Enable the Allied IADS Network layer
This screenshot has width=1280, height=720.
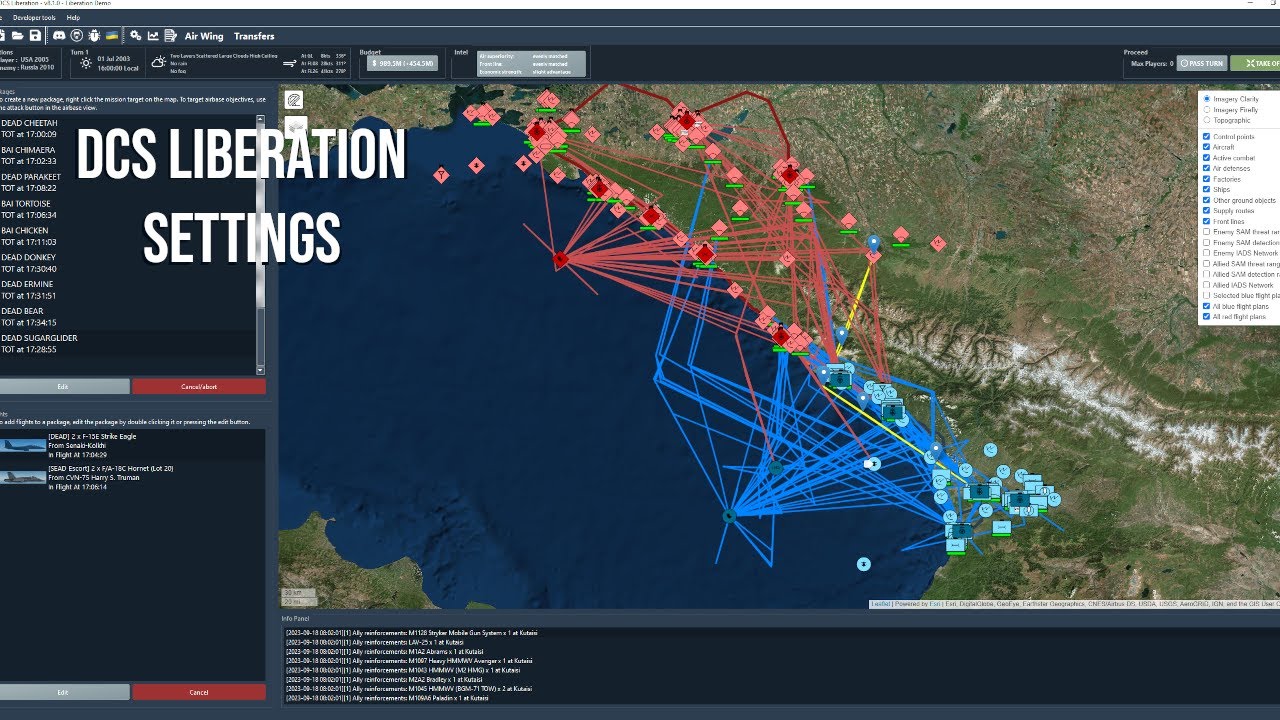pyautogui.click(x=1207, y=285)
